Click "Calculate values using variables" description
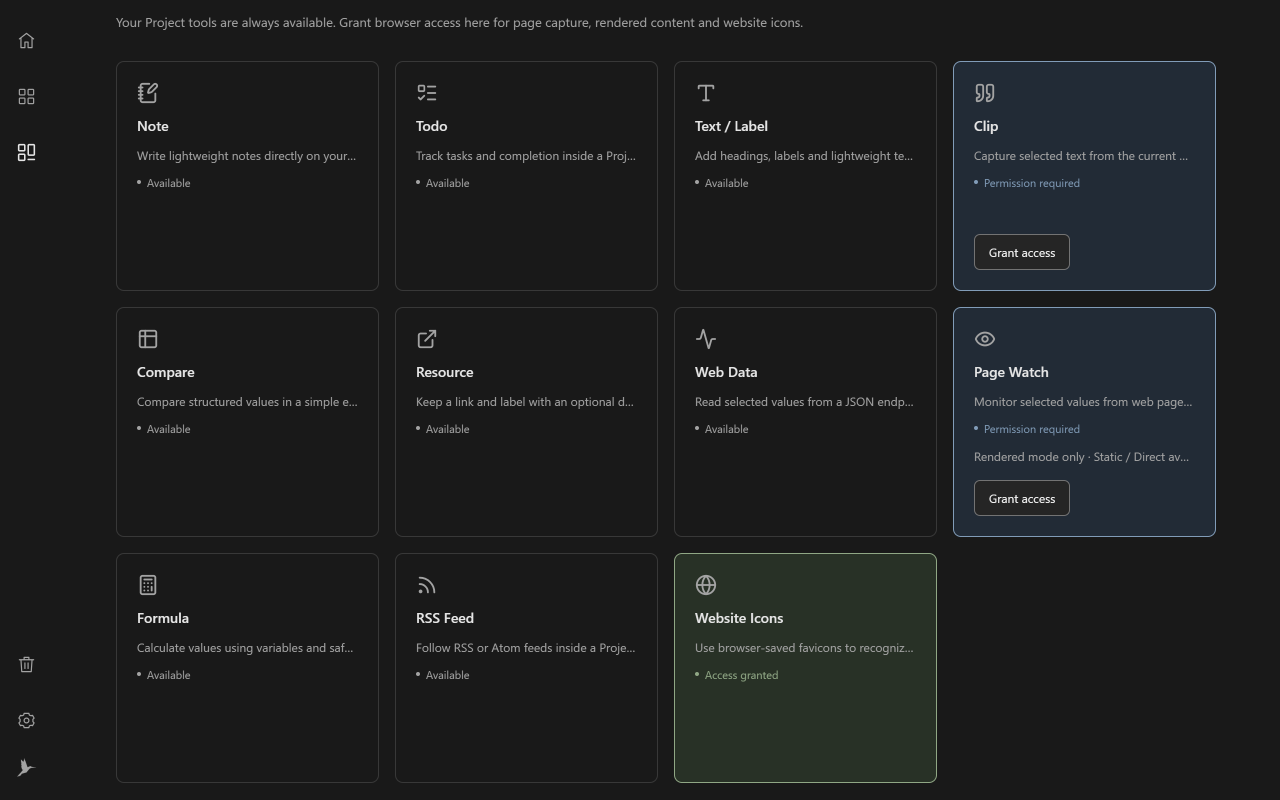 click(245, 648)
